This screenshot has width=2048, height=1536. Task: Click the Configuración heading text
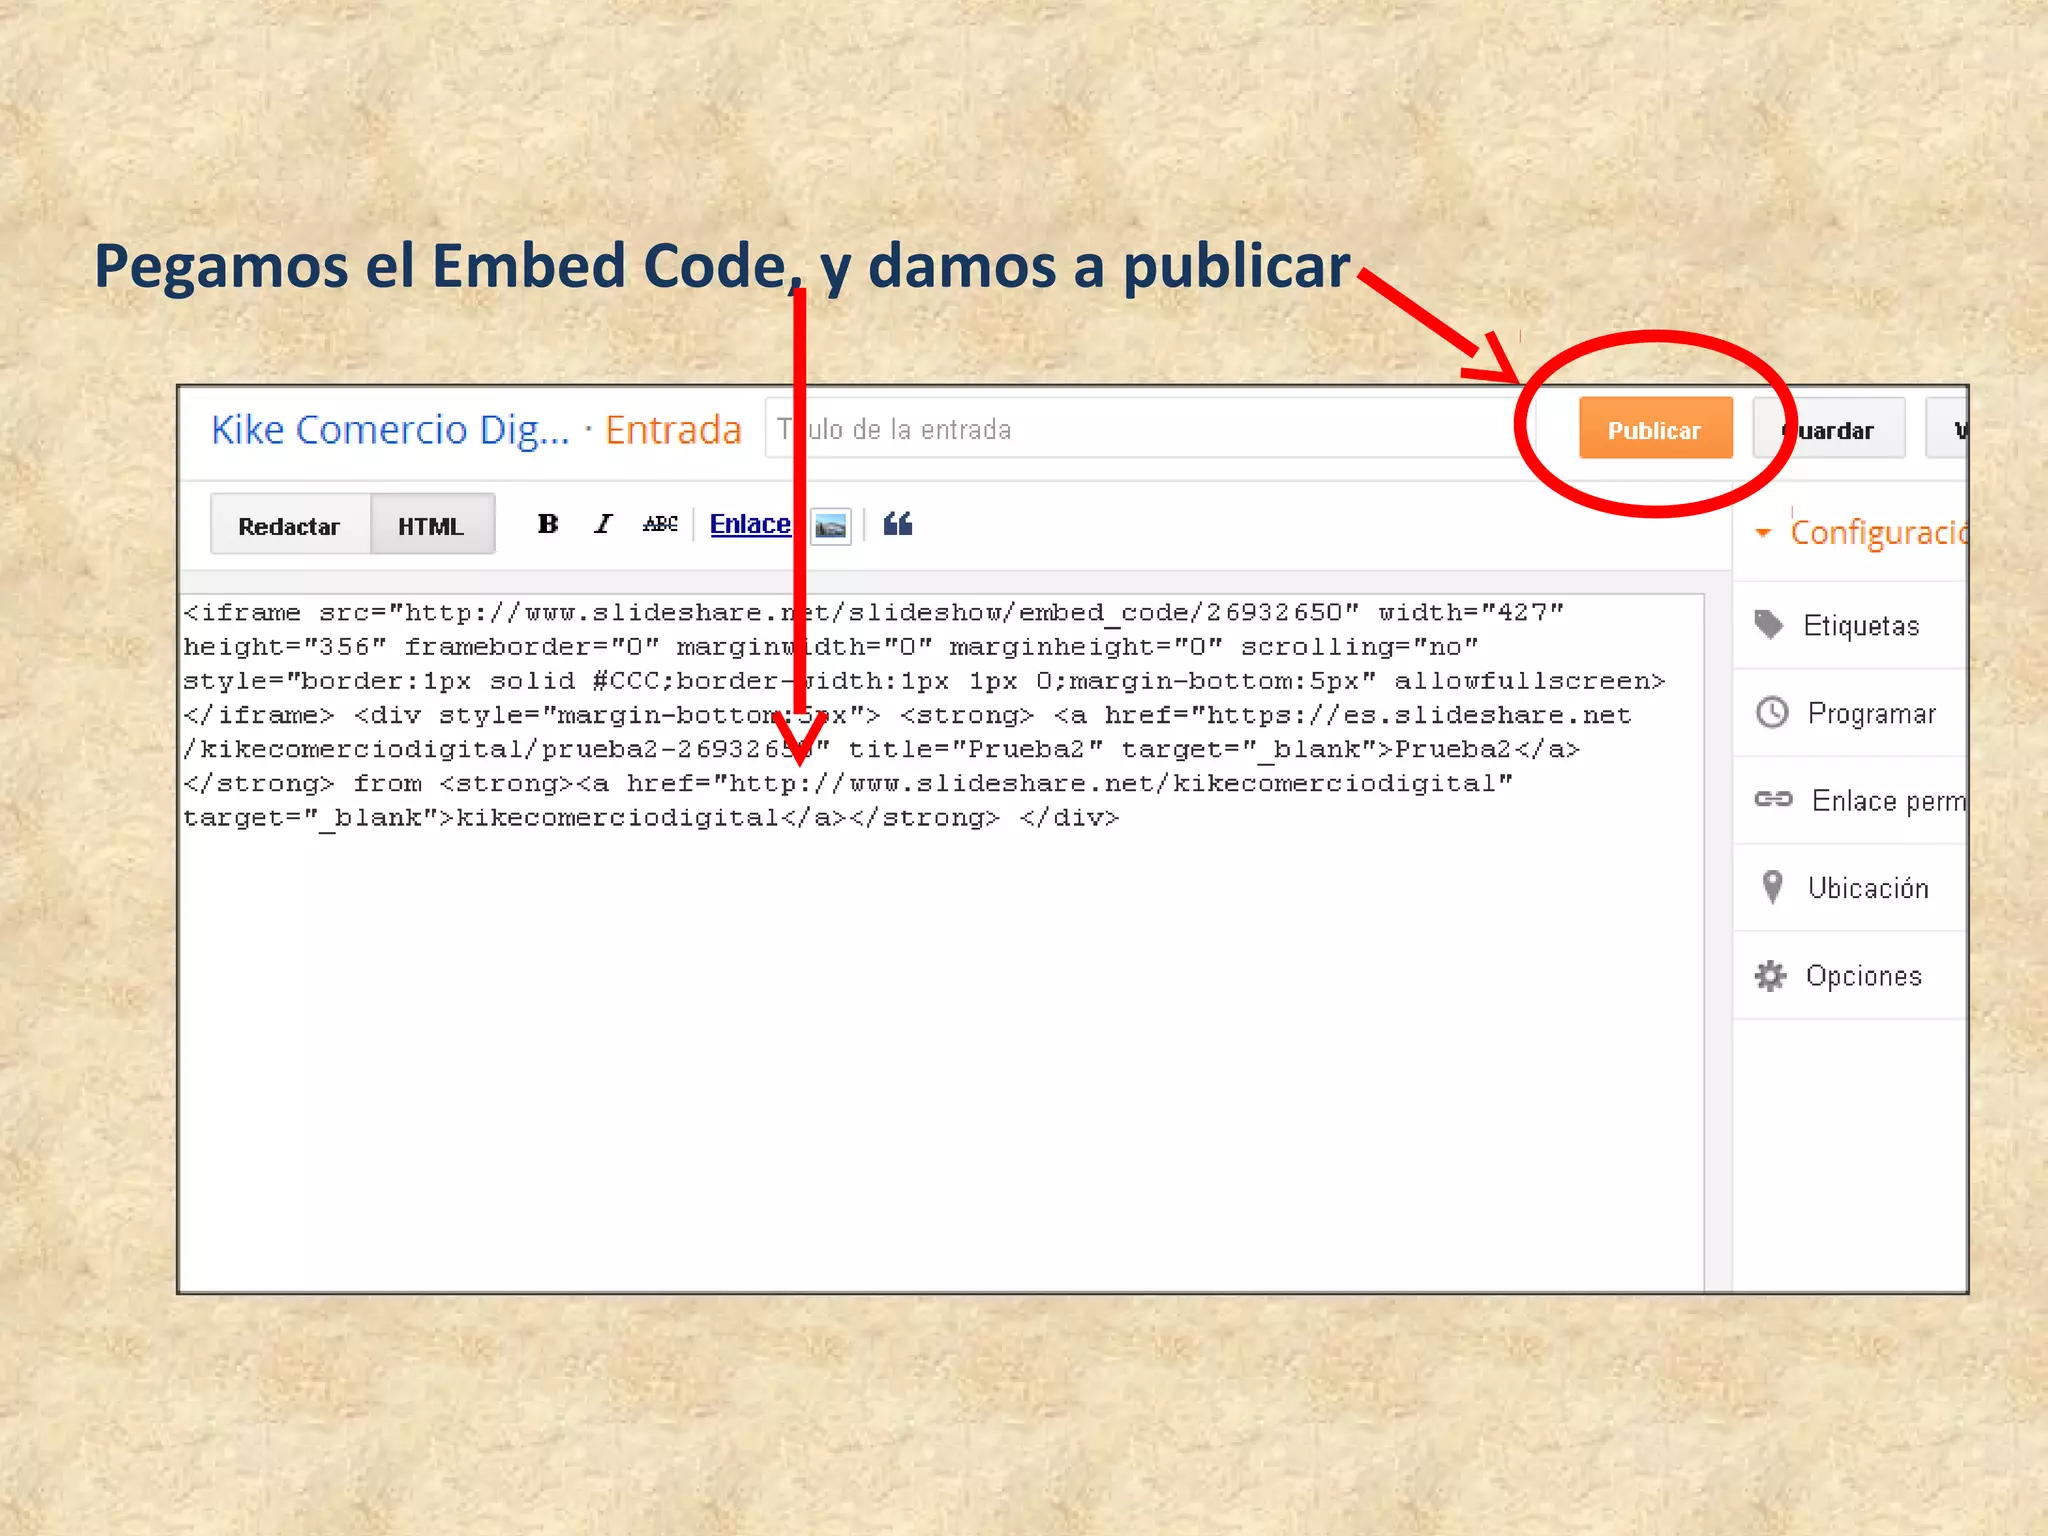pyautogui.click(x=1879, y=533)
